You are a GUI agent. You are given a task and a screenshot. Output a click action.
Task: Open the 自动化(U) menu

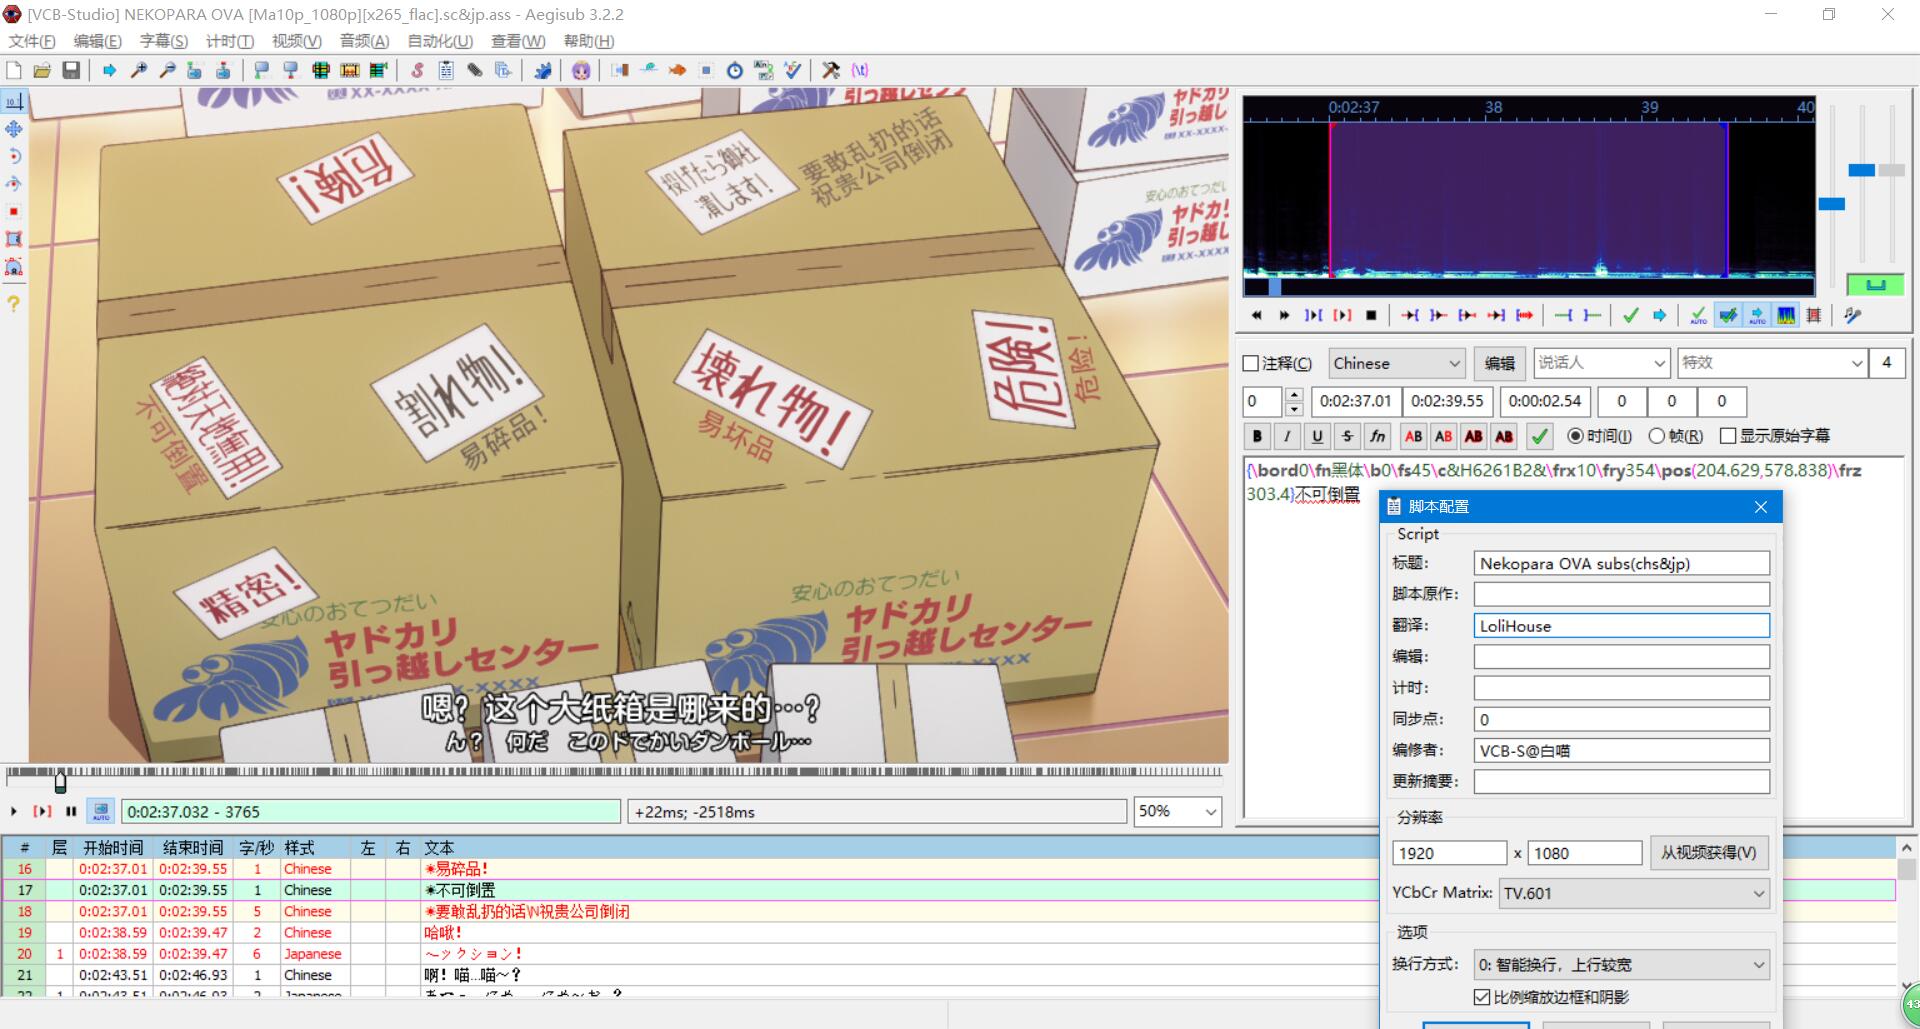(440, 41)
